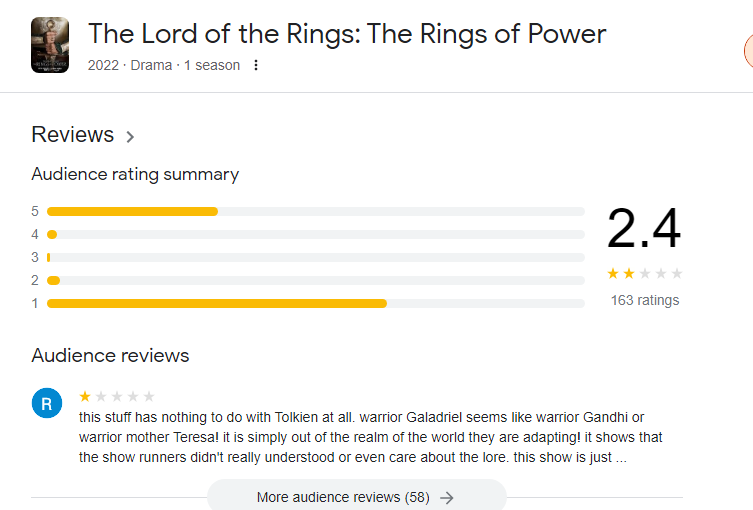
Task: Click the 163 ratings count
Action: click(644, 300)
